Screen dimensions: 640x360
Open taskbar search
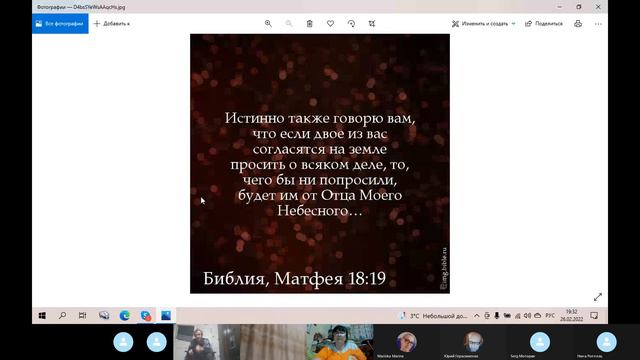pos(62,316)
